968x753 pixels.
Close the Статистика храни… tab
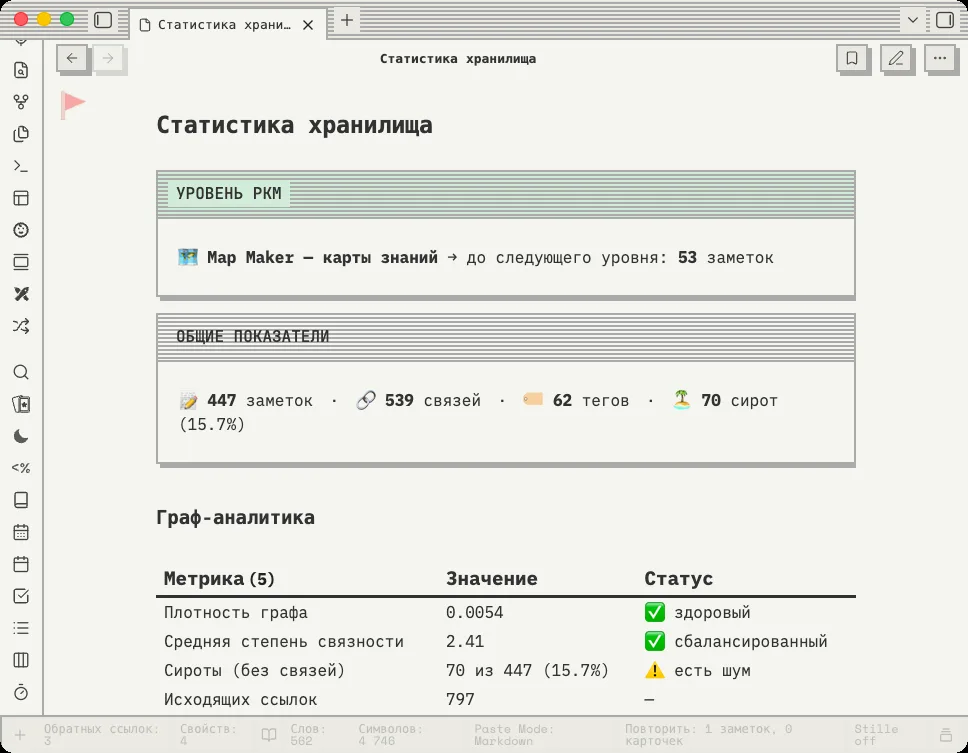pyautogui.click(x=308, y=25)
